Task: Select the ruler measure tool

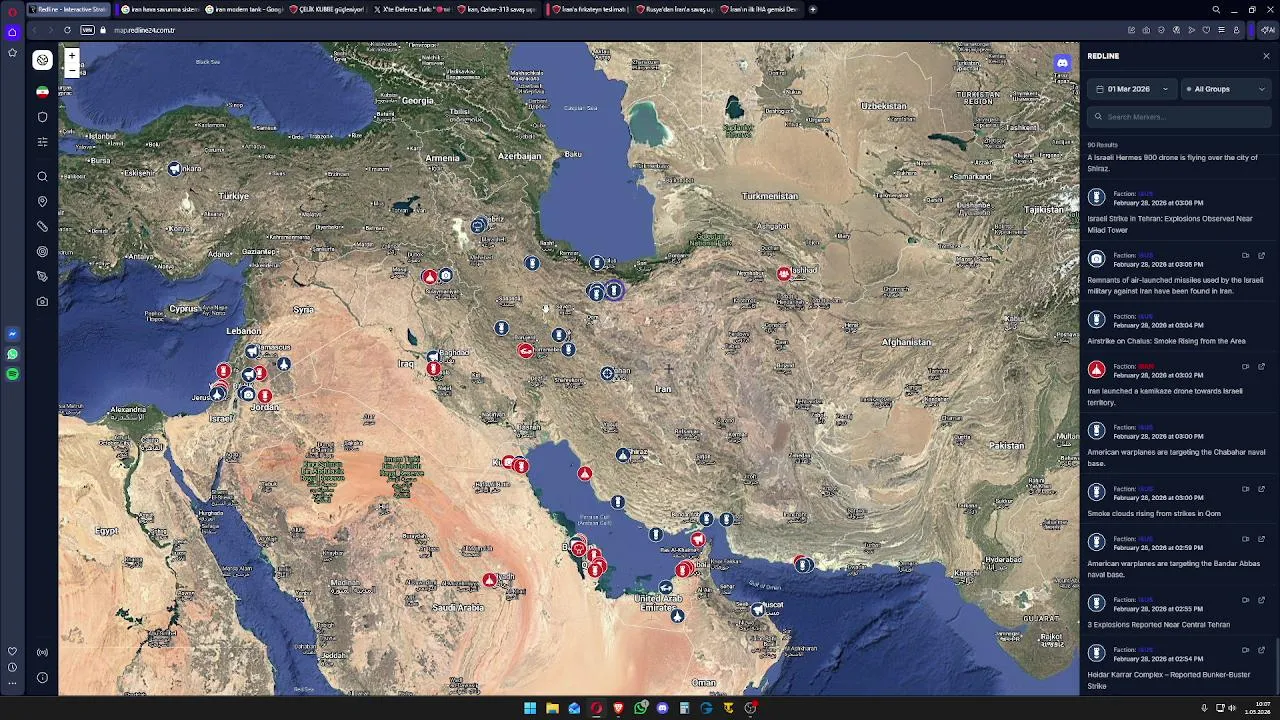Action: coord(42,227)
